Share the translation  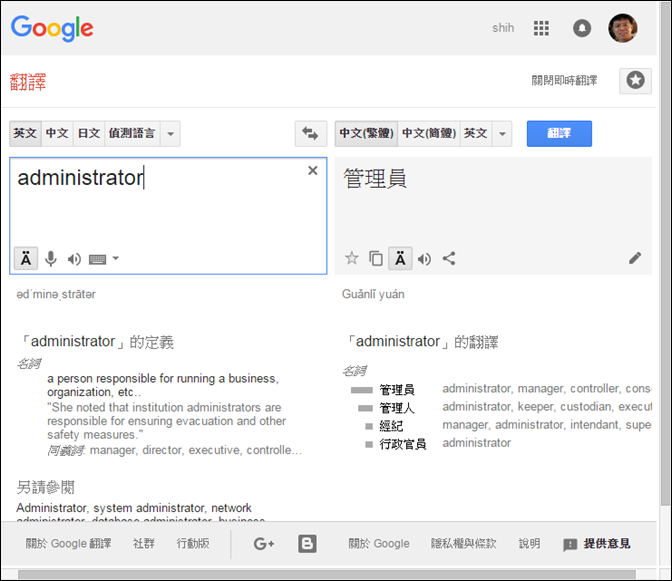(x=449, y=258)
